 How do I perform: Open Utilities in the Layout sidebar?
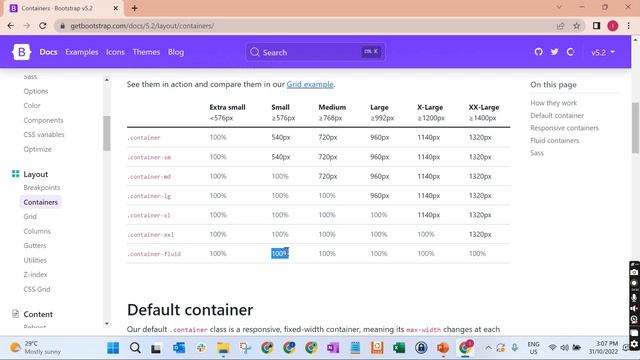(x=35, y=260)
